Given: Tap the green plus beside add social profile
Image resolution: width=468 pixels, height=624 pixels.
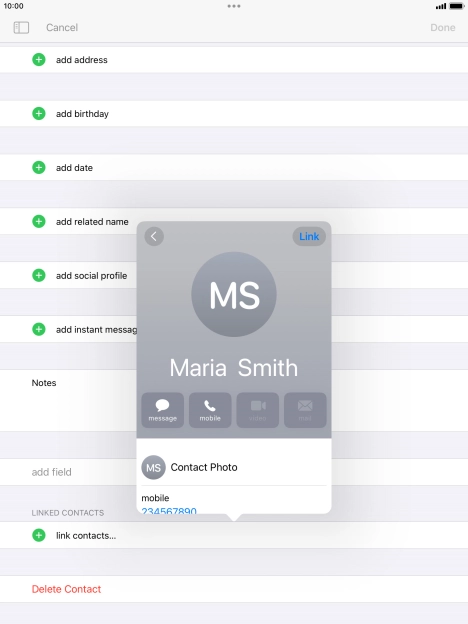Looking at the screenshot, I should click(x=39, y=275).
